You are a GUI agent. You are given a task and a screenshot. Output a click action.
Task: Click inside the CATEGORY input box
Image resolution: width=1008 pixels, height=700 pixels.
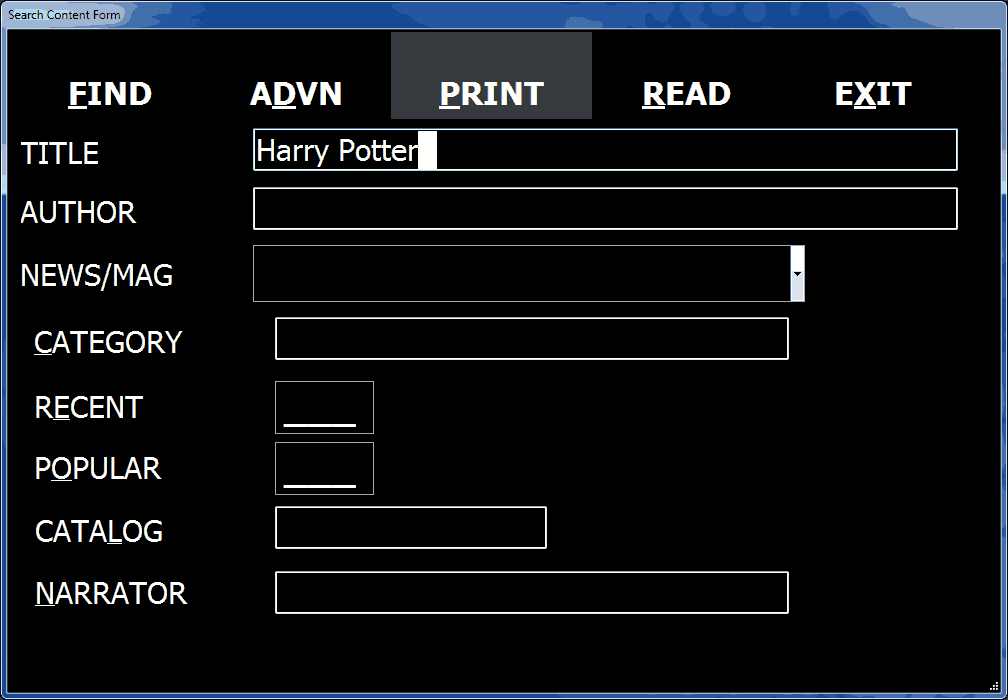pyautogui.click(x=531, y=339)
